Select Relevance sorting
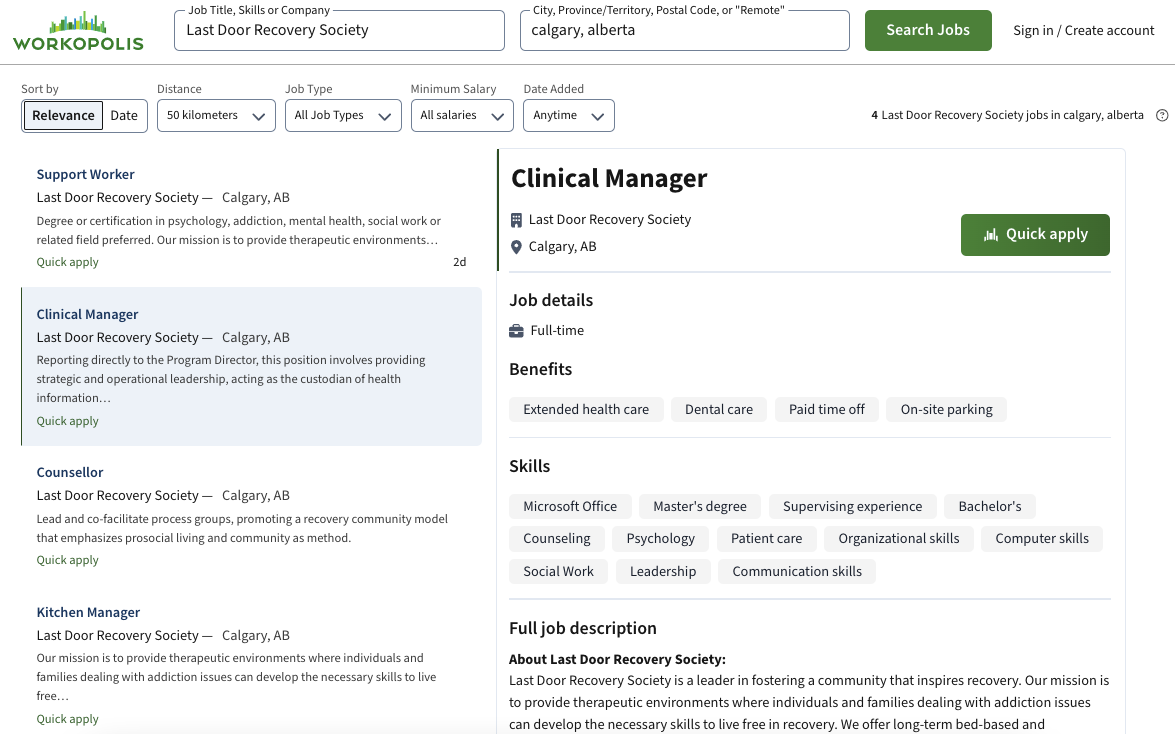 pos(63,115)
